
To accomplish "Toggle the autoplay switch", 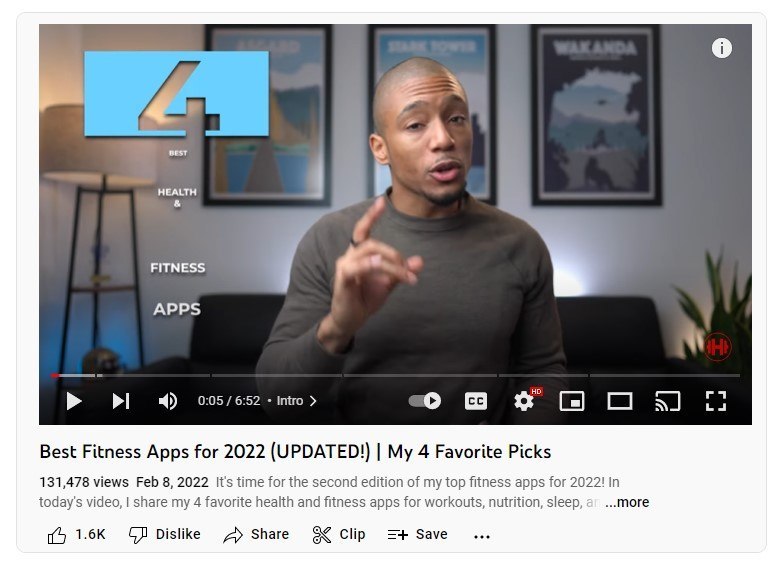I will point(425,401).
